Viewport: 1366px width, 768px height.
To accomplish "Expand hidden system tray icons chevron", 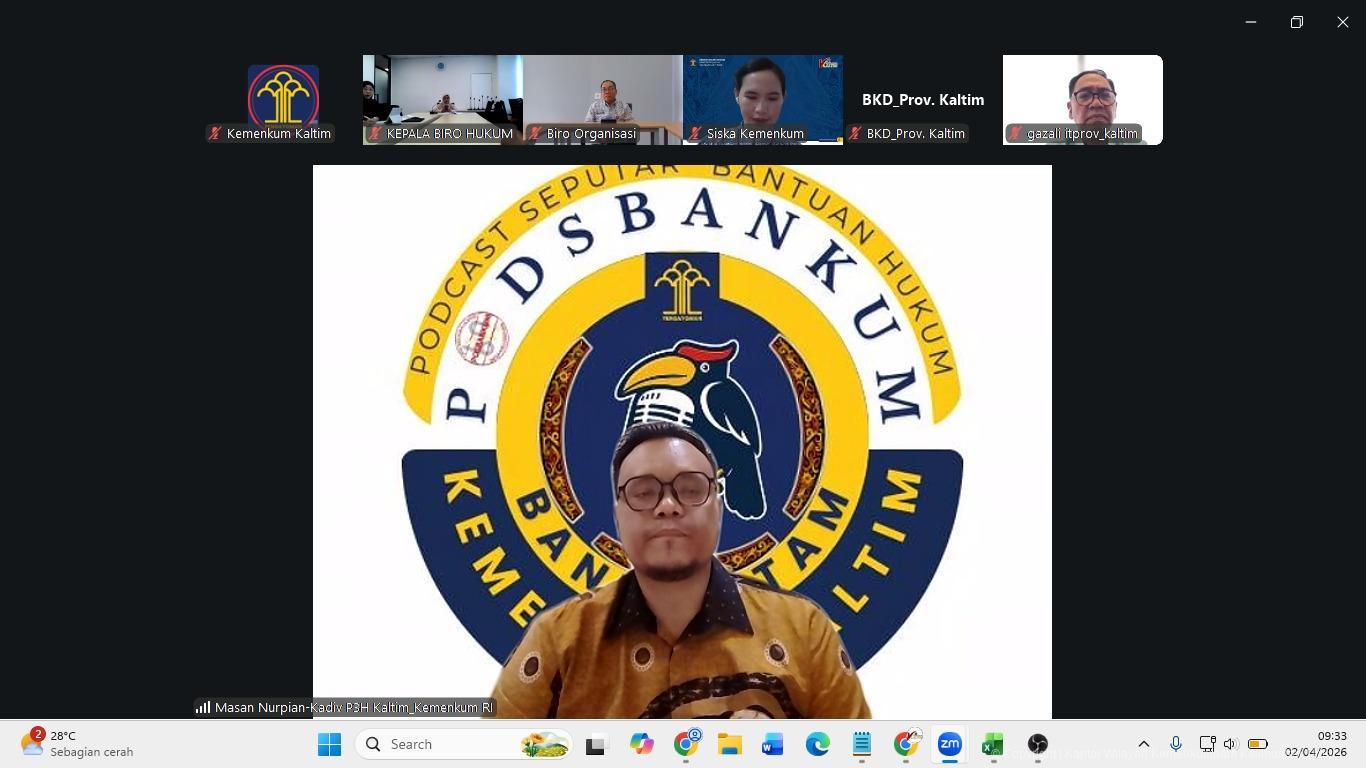I will (x=1144, y=744).
